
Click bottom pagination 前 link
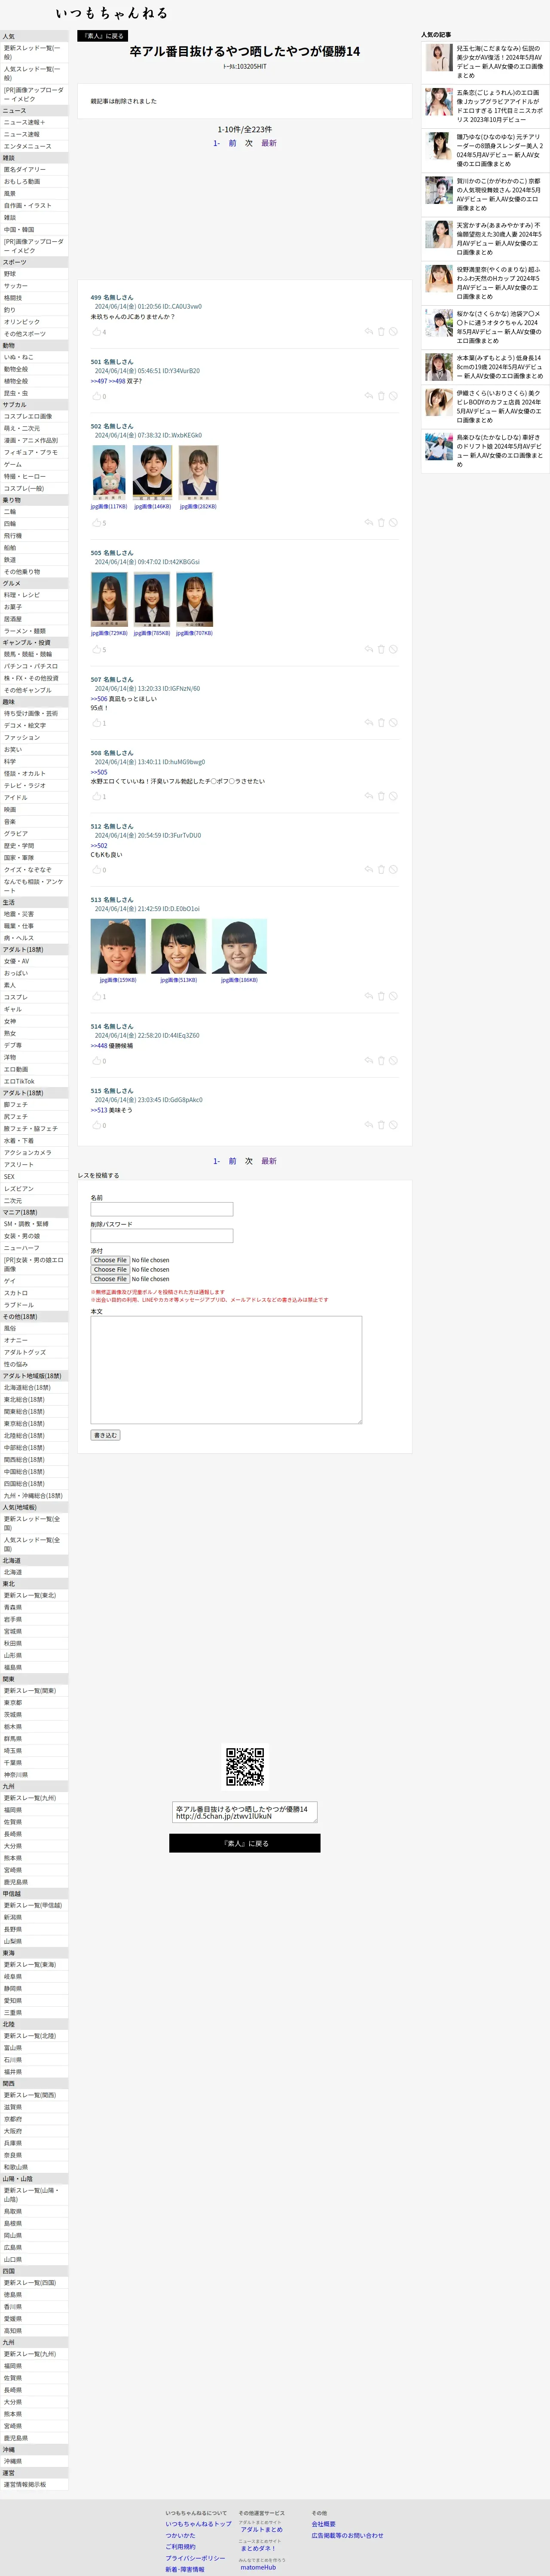click(233, 1161)
